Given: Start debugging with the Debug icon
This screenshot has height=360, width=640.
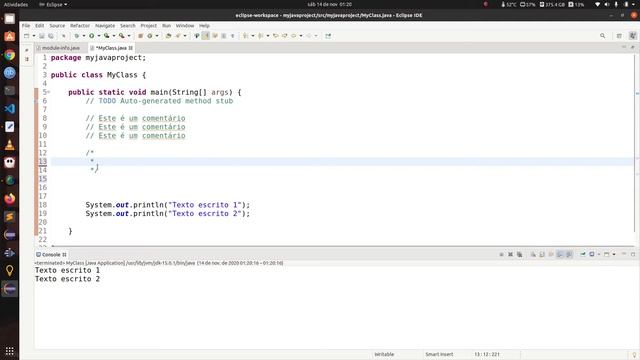Looking at the screenshot, I should coord(77,36).
